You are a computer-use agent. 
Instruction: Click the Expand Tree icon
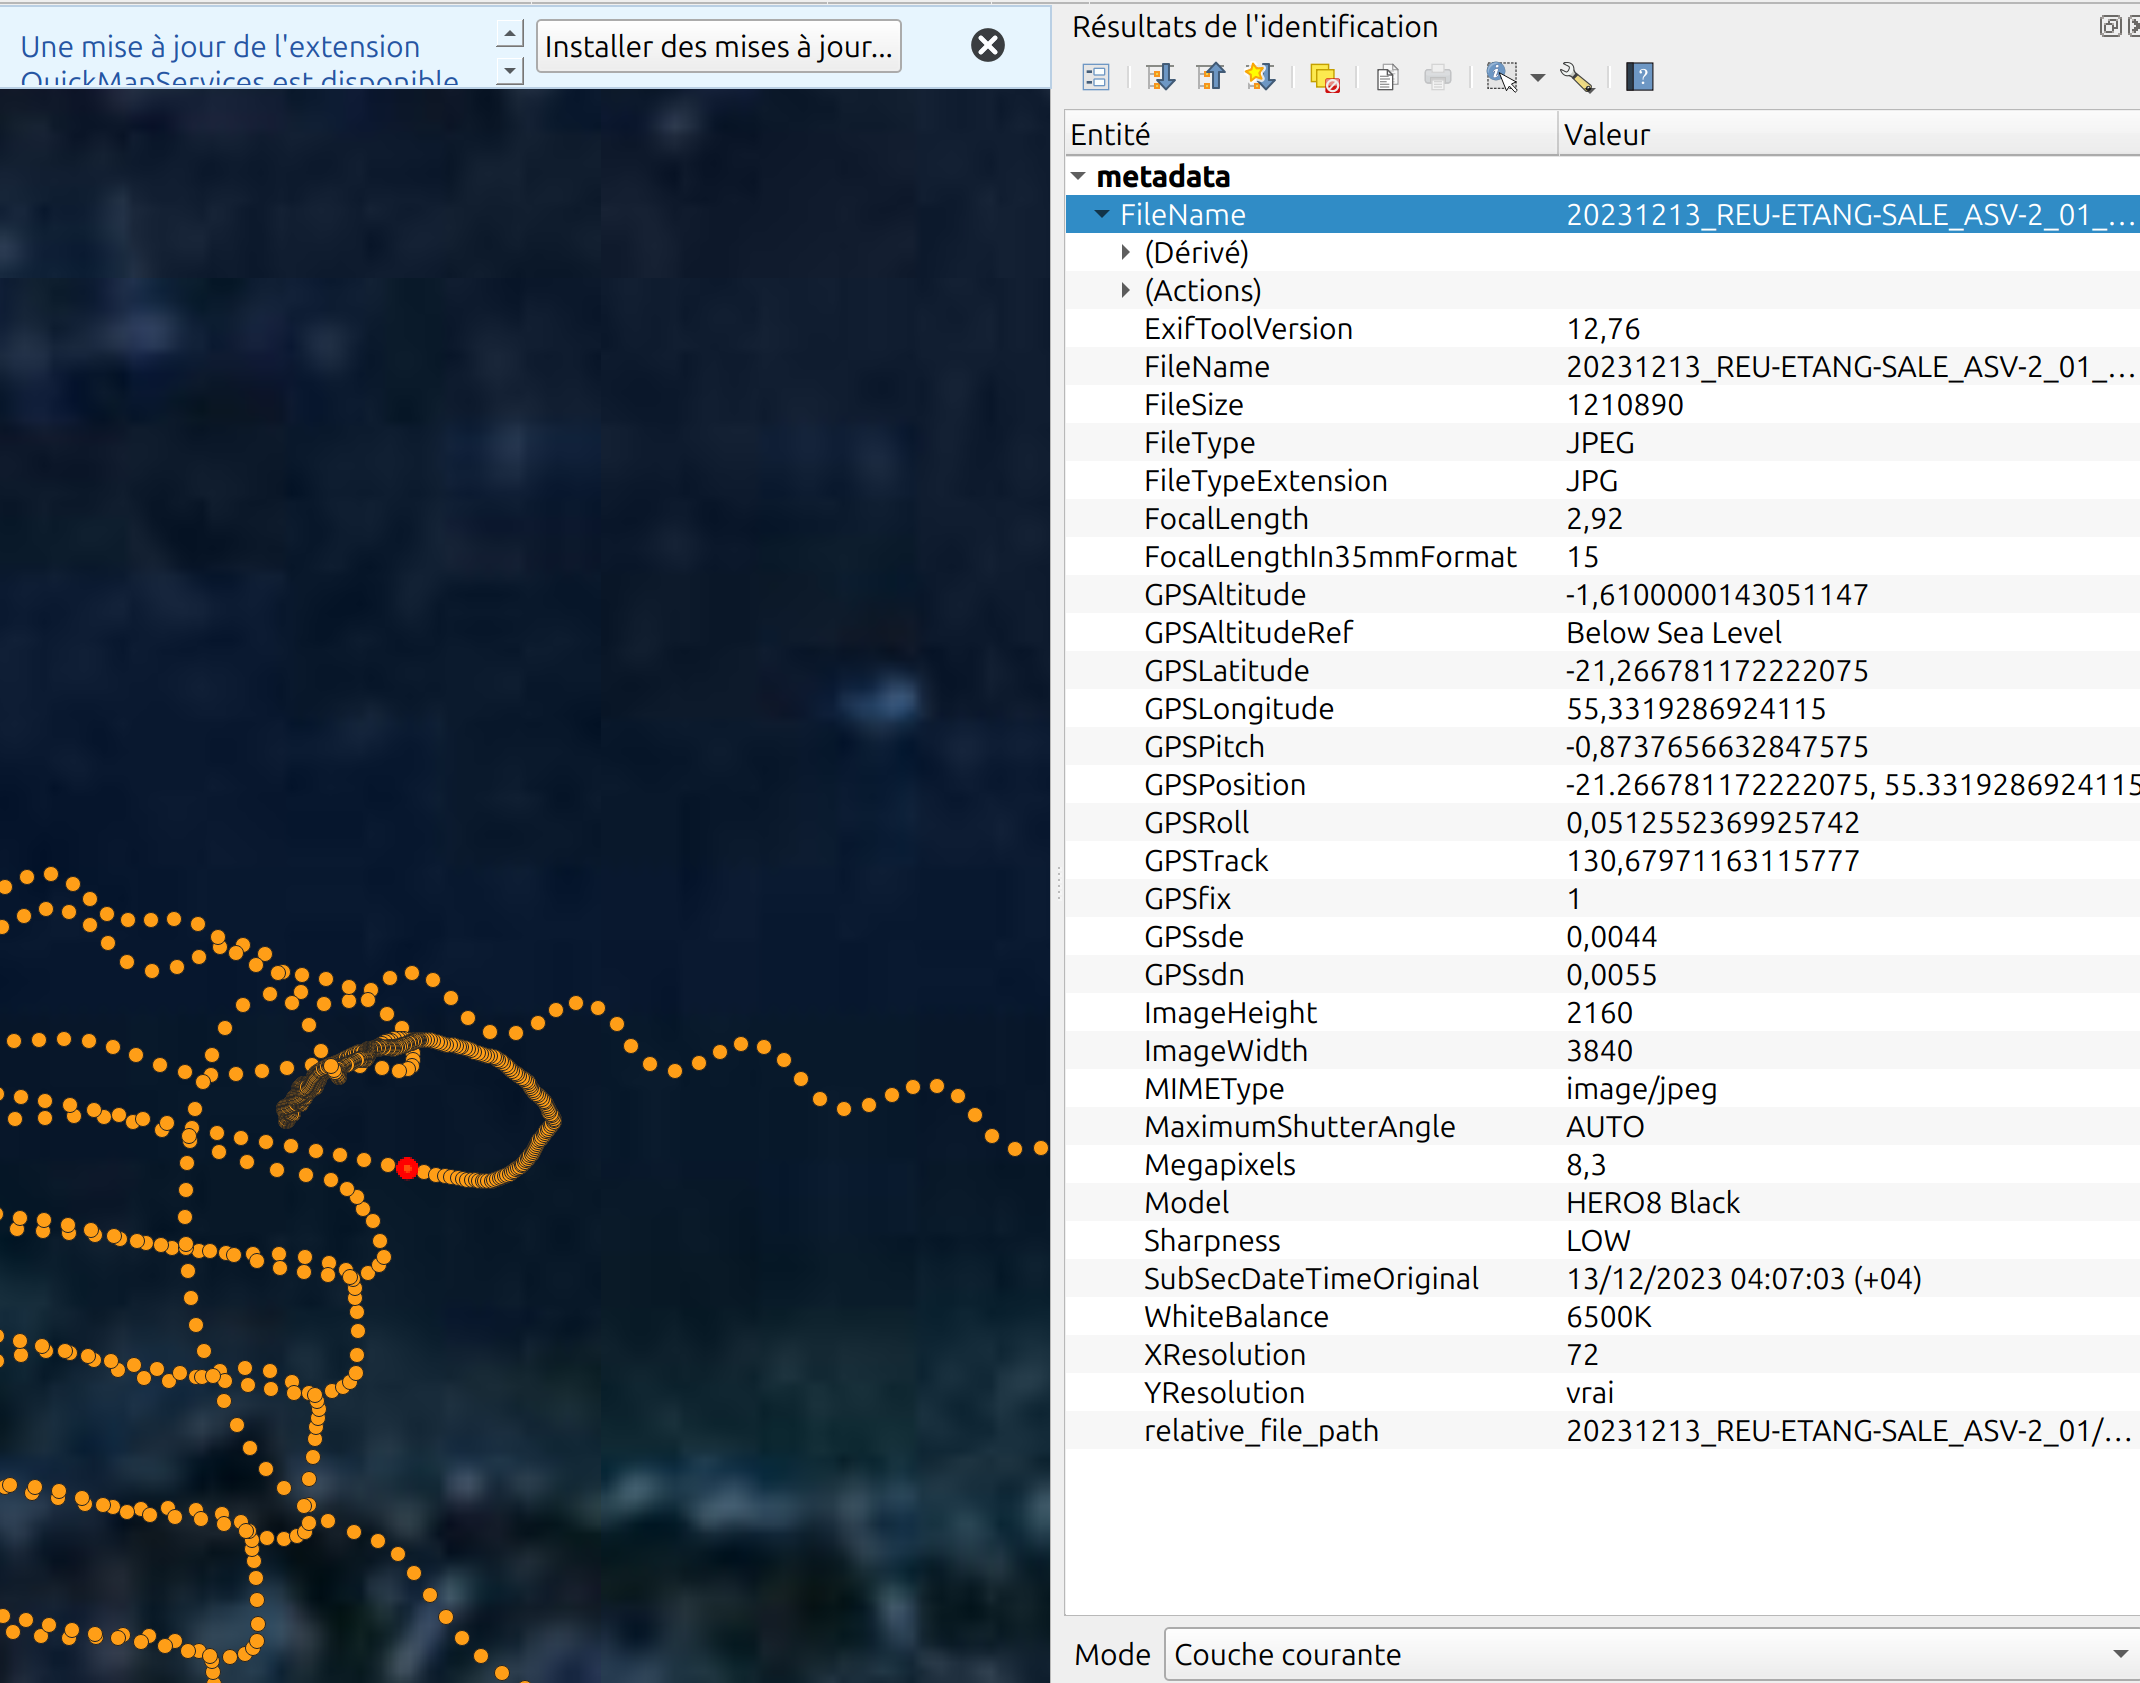point(1160,77)
